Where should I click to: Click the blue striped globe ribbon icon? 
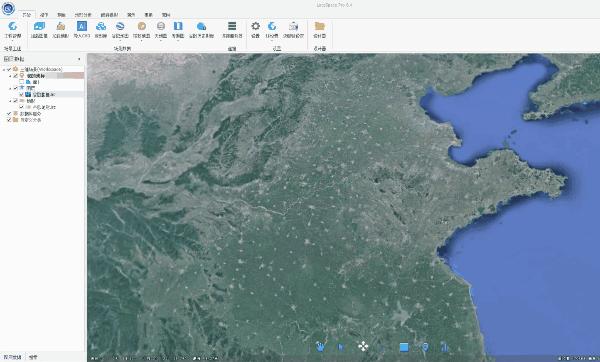[120, 26]
